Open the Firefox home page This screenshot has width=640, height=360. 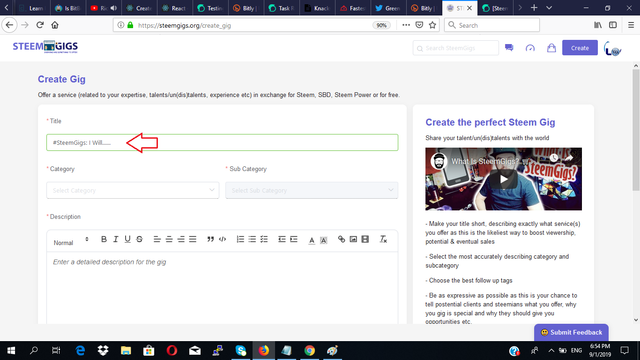55,25
